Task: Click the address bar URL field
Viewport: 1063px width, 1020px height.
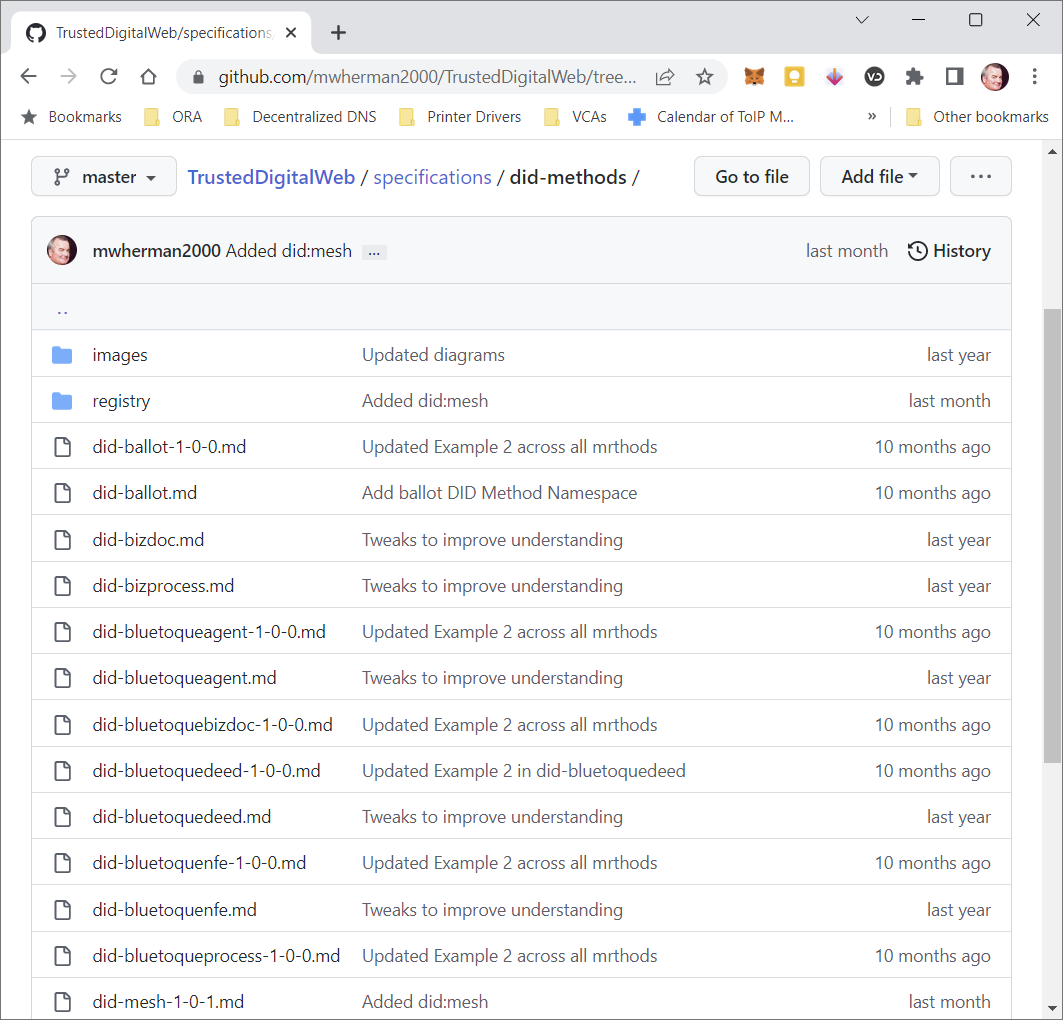Action: (x=427, y=77)
